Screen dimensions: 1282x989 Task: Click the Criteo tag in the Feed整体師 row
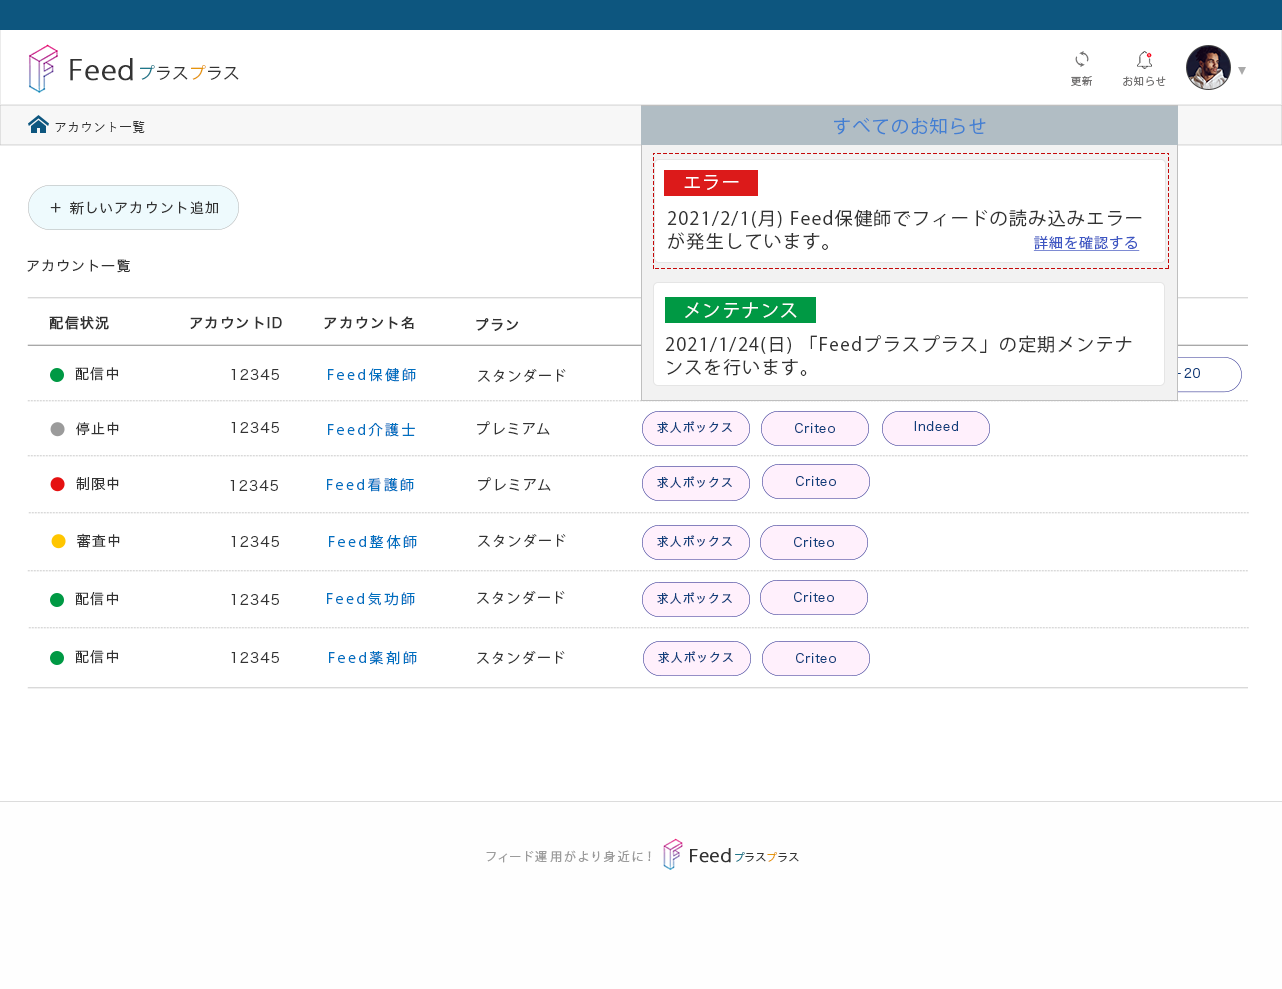coord(814,542)
